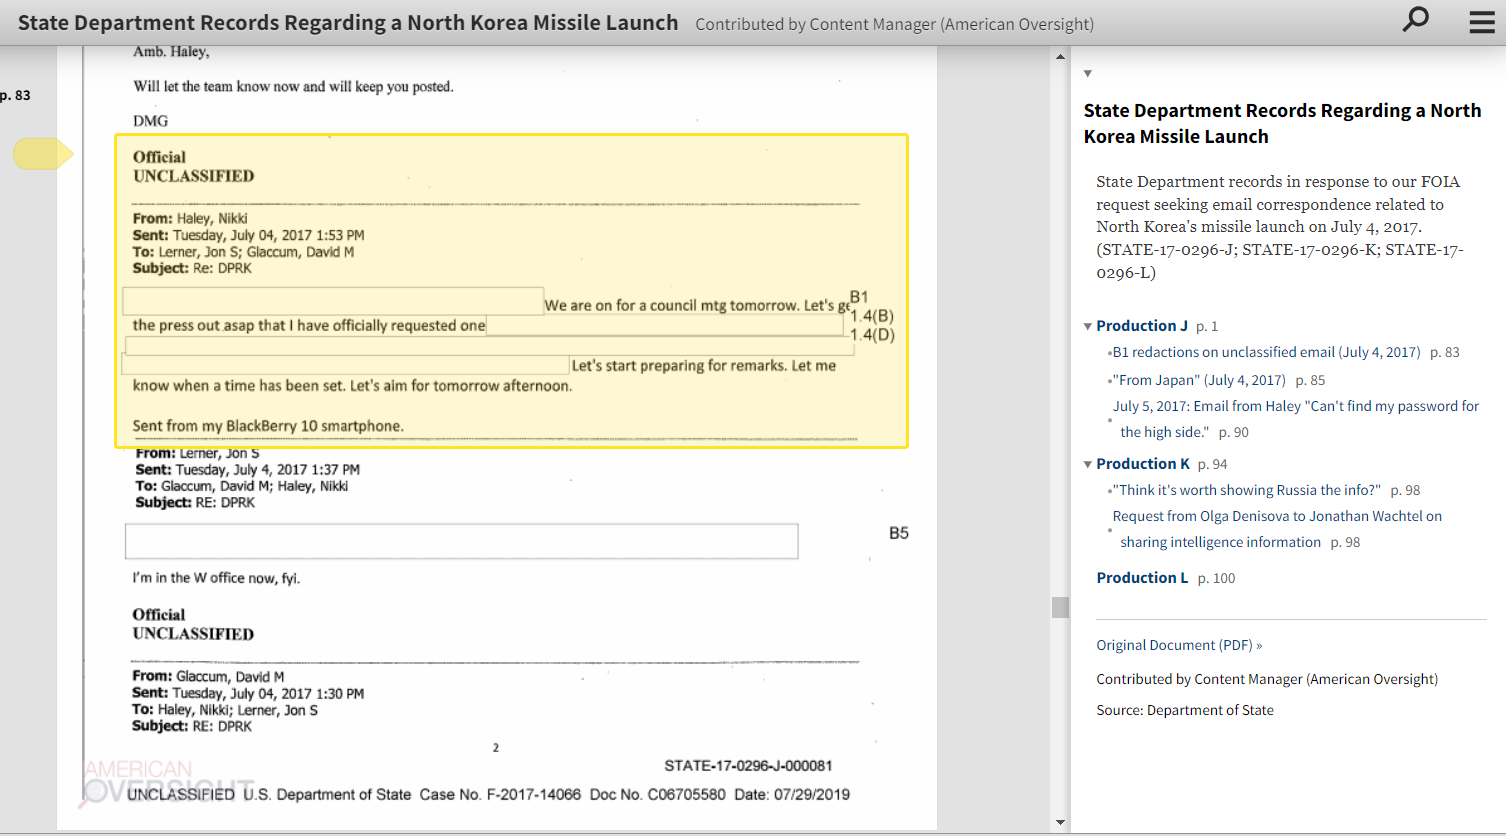Open Production J section link

(1142, 326)
